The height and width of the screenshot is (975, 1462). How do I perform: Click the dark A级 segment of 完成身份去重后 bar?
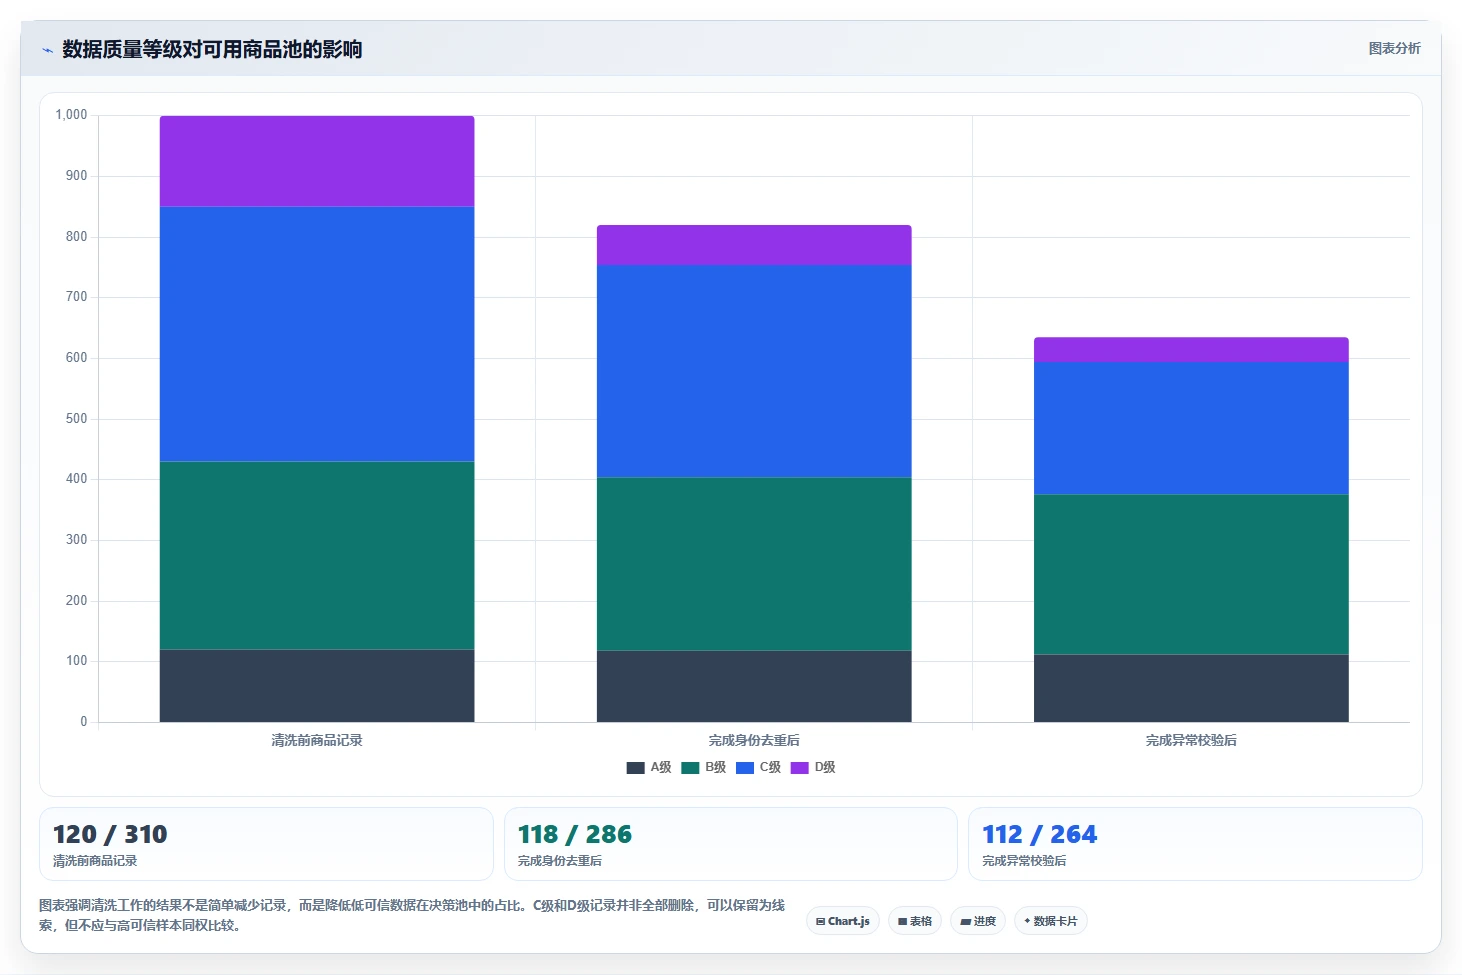pyautogui.click(x=754, y=686)
